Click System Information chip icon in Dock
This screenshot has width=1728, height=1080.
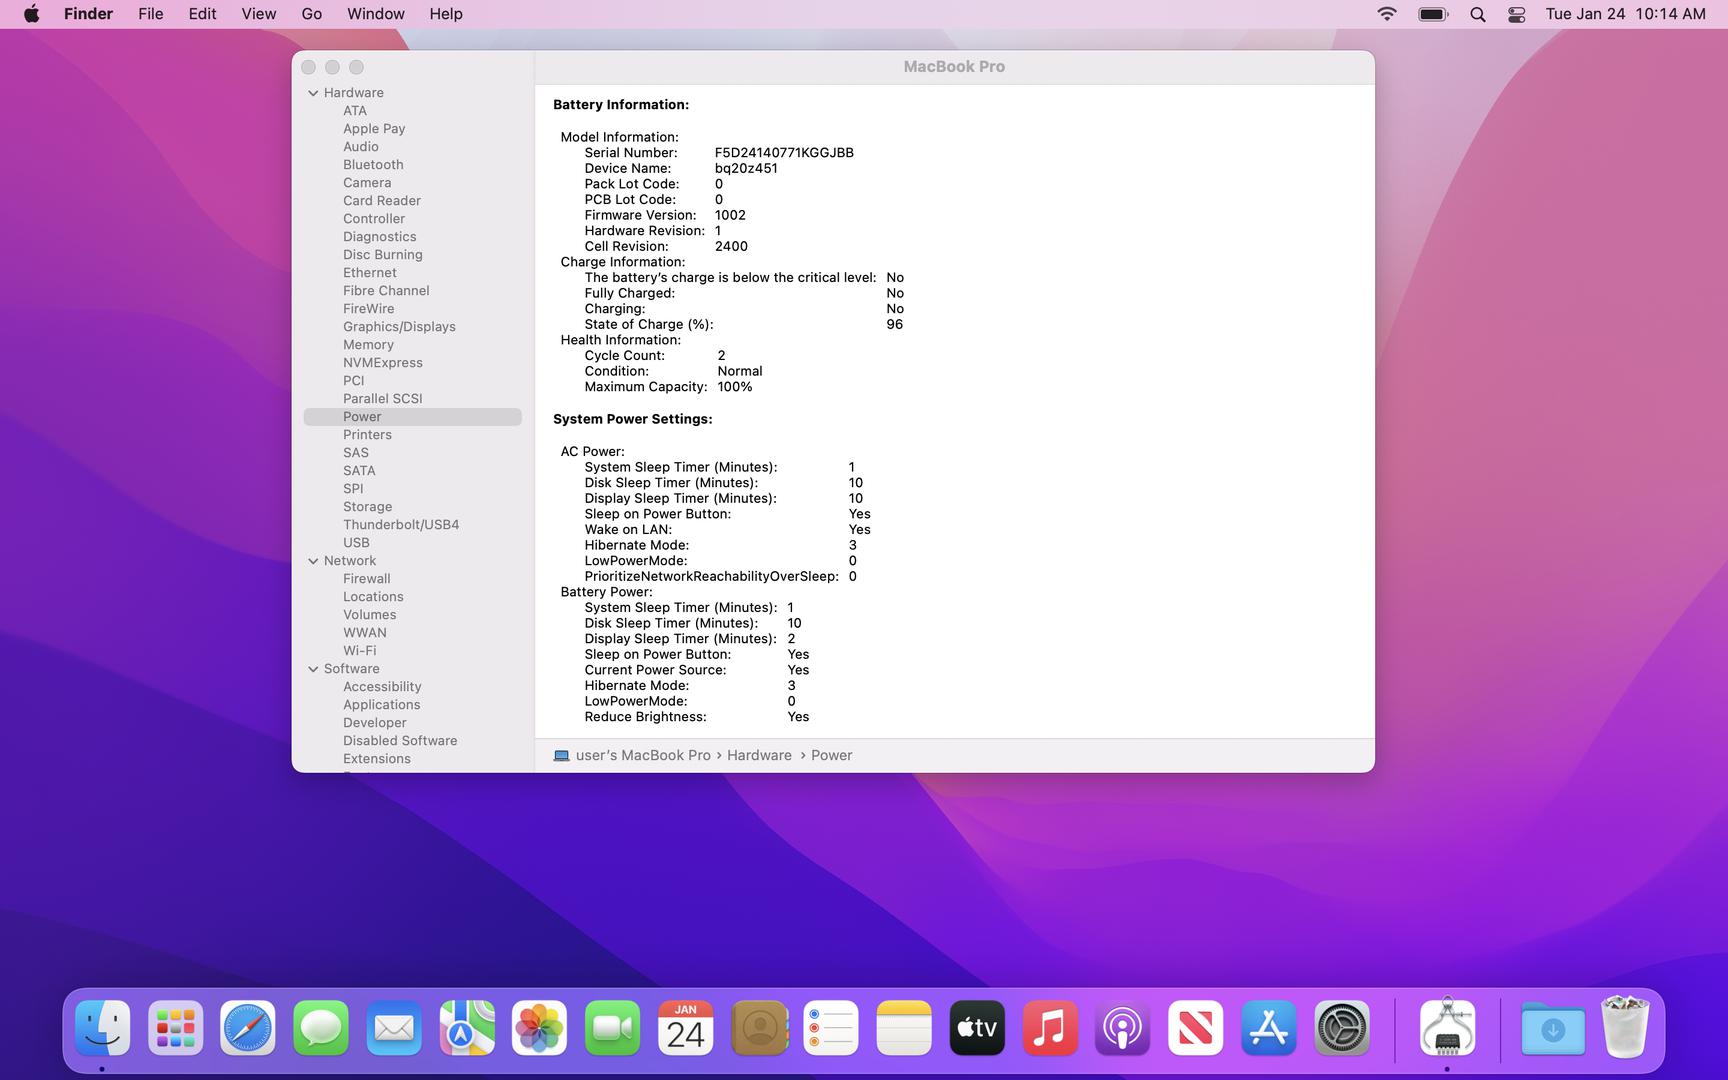[1447, 1026]
